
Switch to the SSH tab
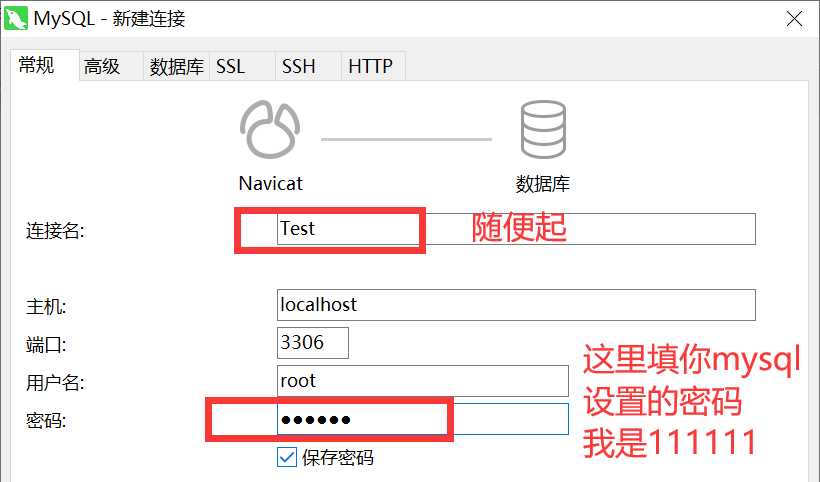[308, 66]
